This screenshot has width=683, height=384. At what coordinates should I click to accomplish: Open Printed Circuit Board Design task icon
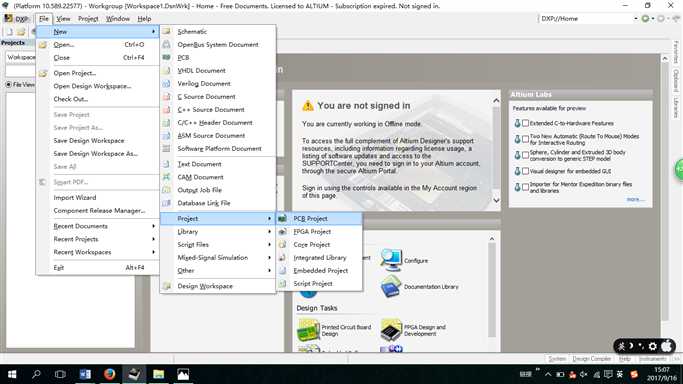pos(308,330)
